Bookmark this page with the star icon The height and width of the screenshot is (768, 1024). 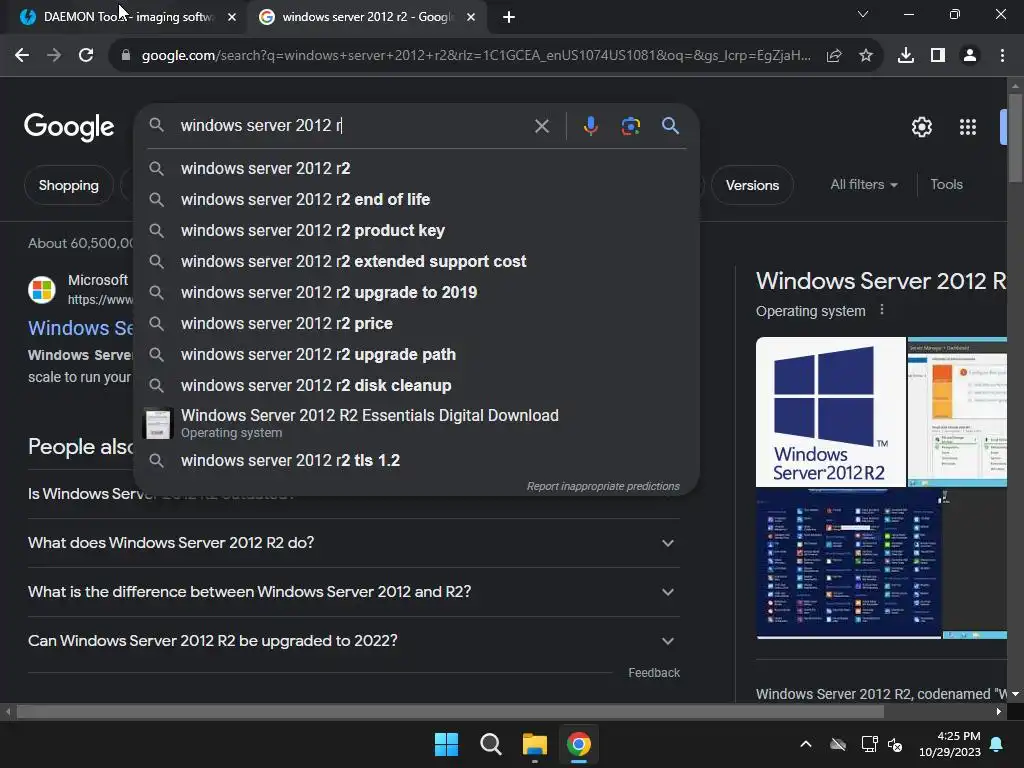[x=866, y=56]
